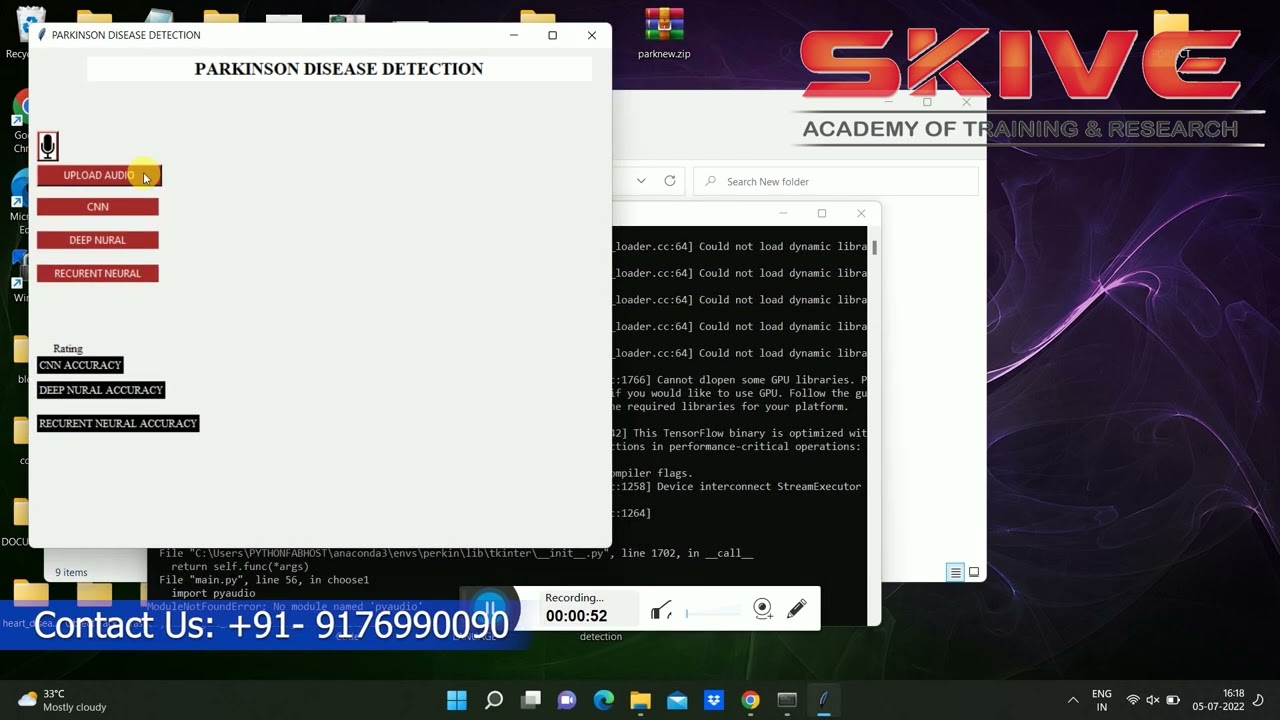Click the focus assist moon icon
Viewport: 1280px width, 720px height.
[x=1260, y=700]
